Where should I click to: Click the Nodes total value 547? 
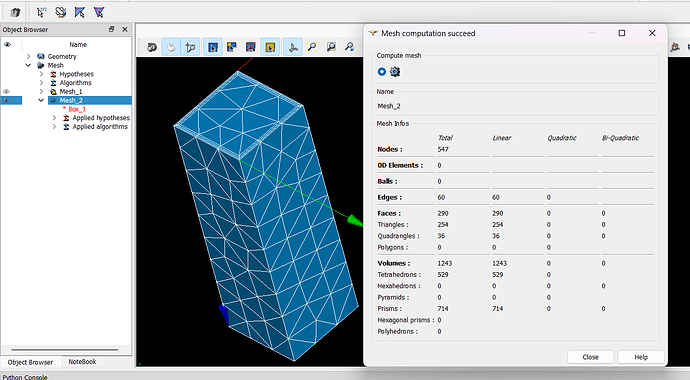pyautogui.click(x=443, y=150)
